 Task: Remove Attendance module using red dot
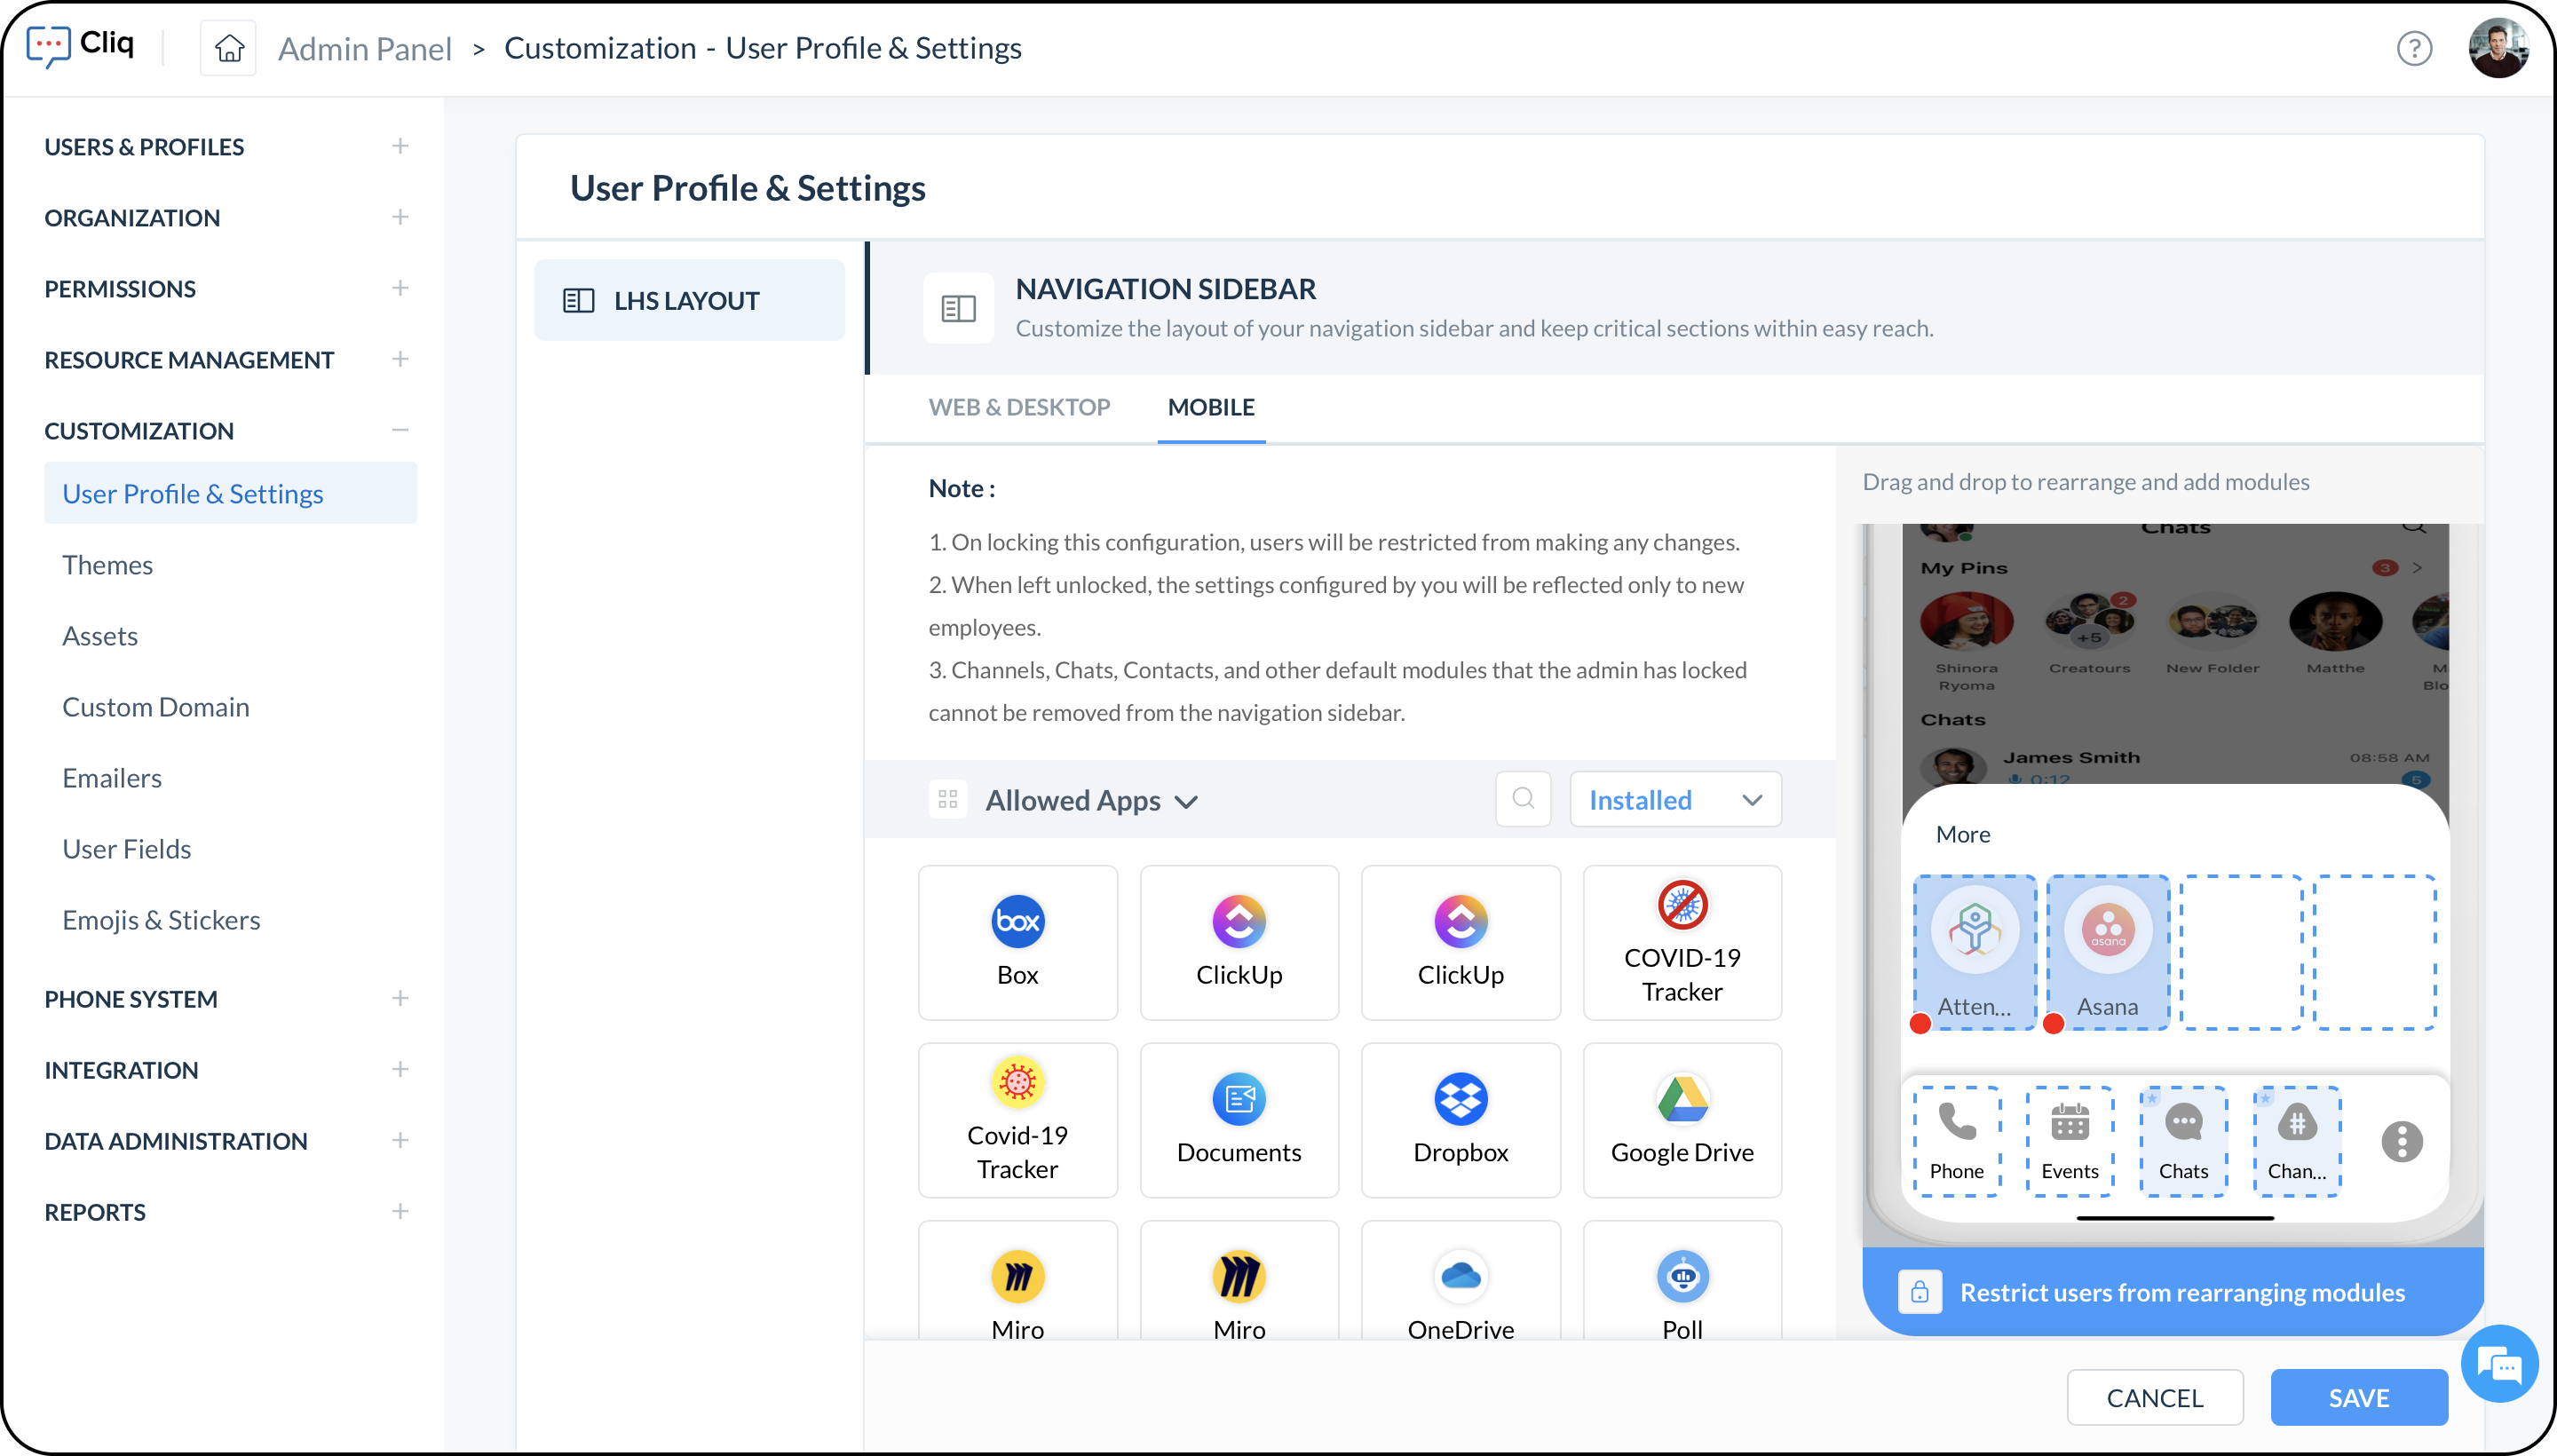[x=1920, y=1023]
